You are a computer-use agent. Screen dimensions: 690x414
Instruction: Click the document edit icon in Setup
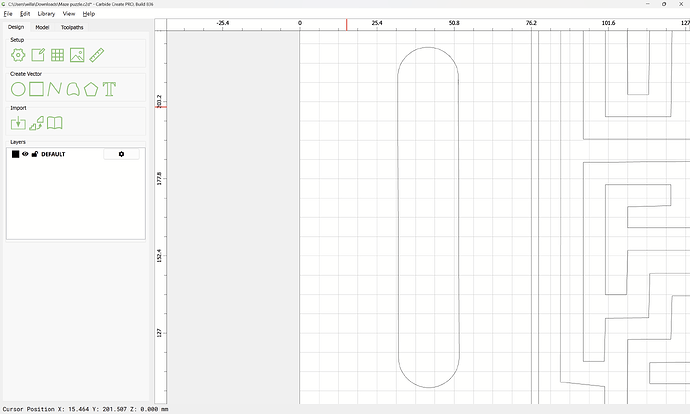coord(38,55)
